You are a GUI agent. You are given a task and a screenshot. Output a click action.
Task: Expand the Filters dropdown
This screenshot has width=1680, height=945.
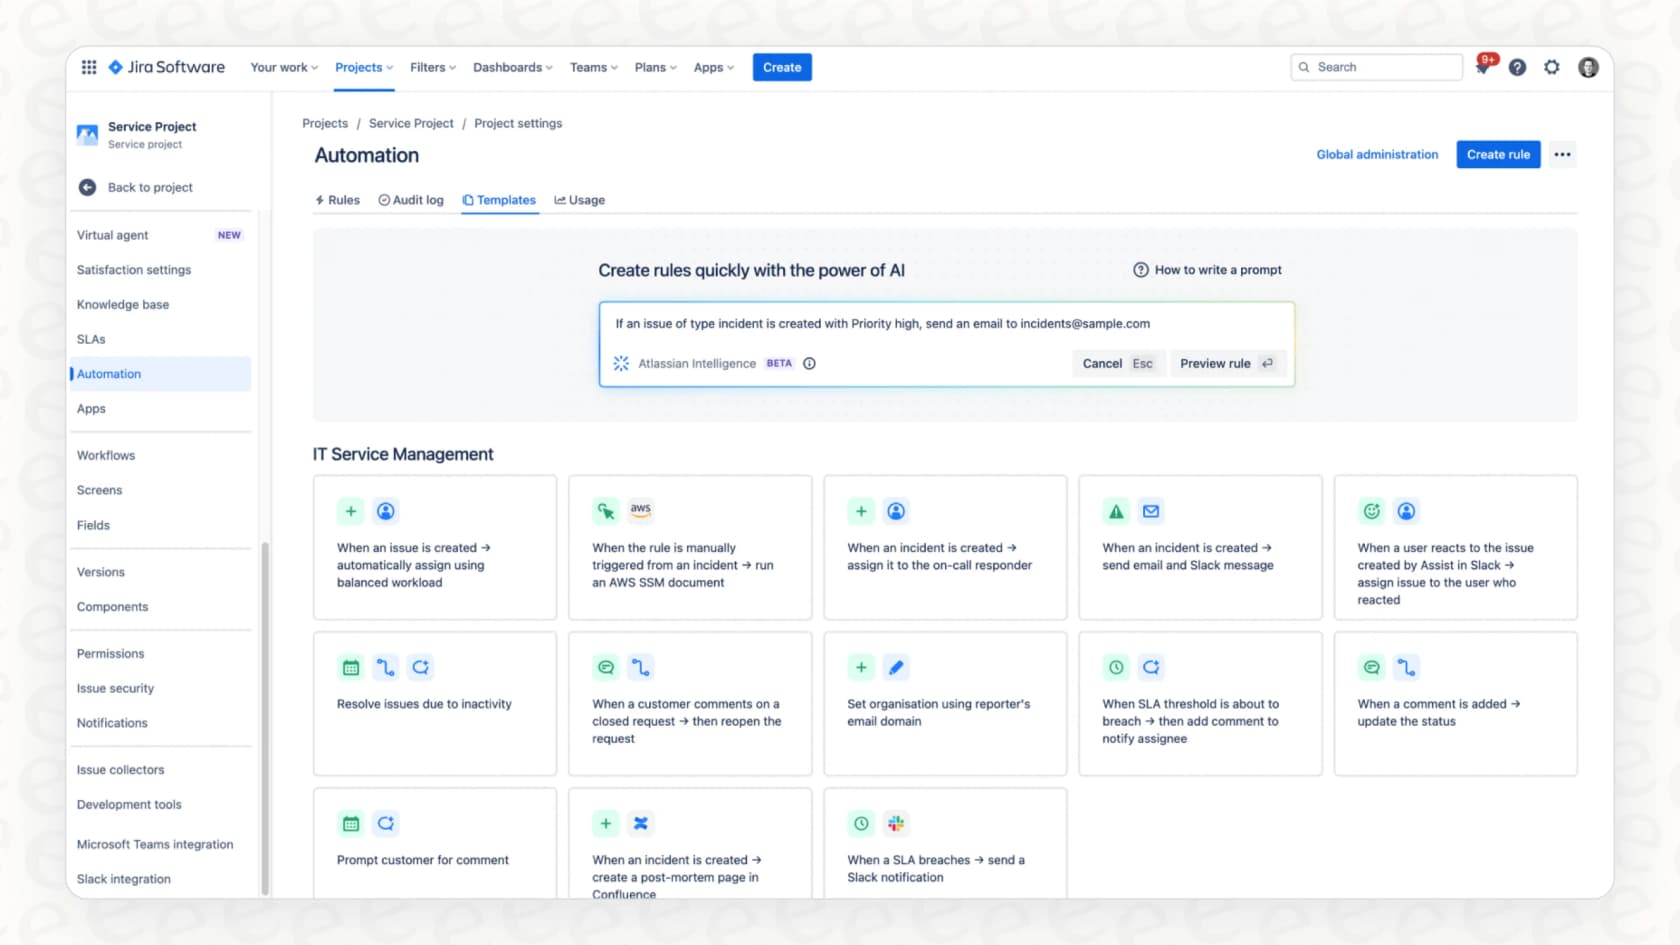click(x=433, y=67)
